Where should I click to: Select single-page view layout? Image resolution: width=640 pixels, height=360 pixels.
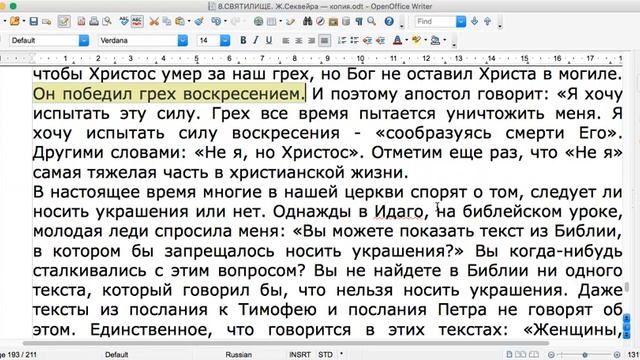click(509, 354)
